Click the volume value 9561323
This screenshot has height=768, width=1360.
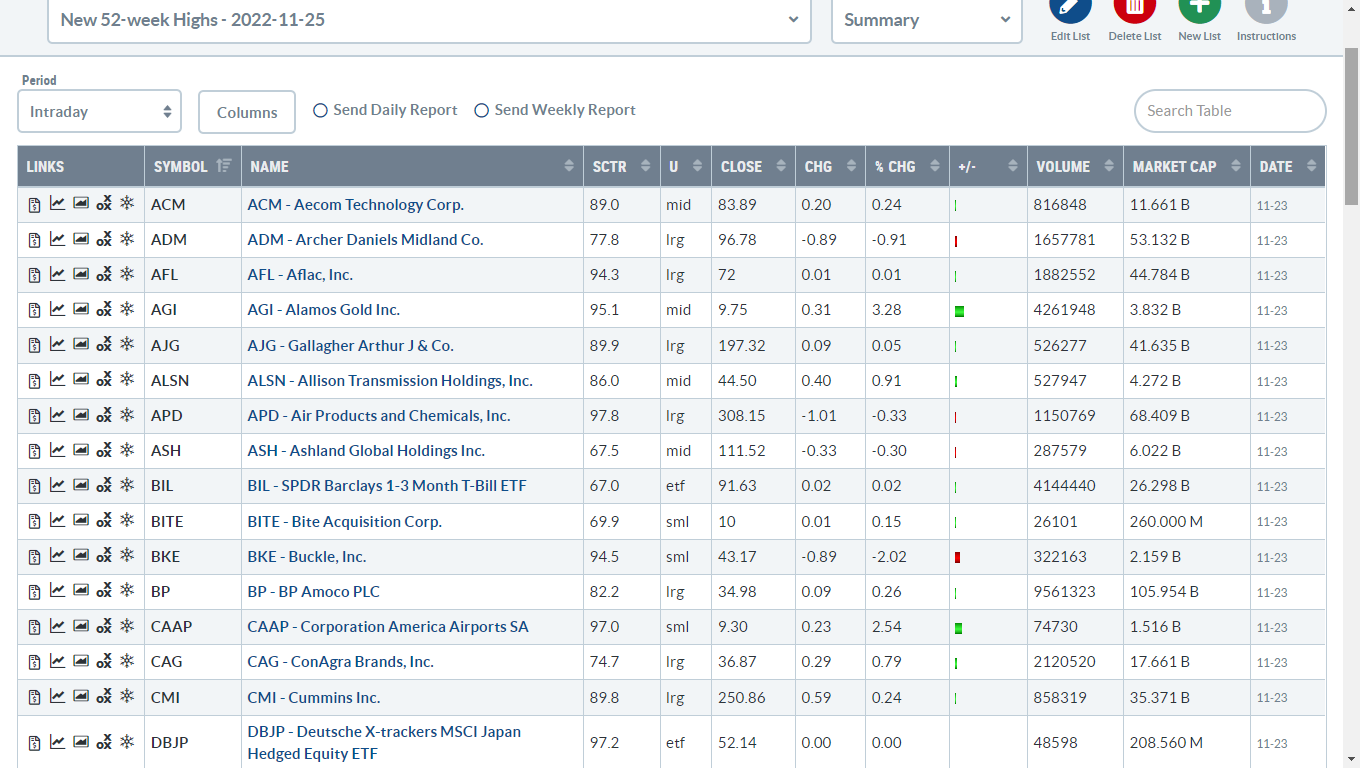coord(1065,592)
